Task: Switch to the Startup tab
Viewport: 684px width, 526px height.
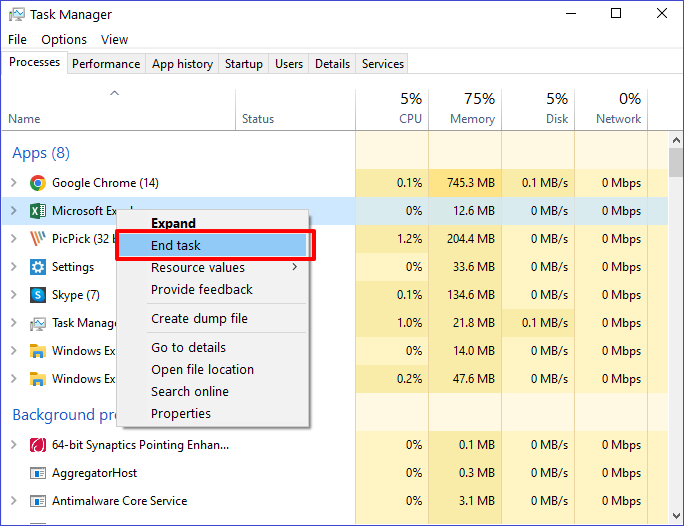Action: pos(244,64)
